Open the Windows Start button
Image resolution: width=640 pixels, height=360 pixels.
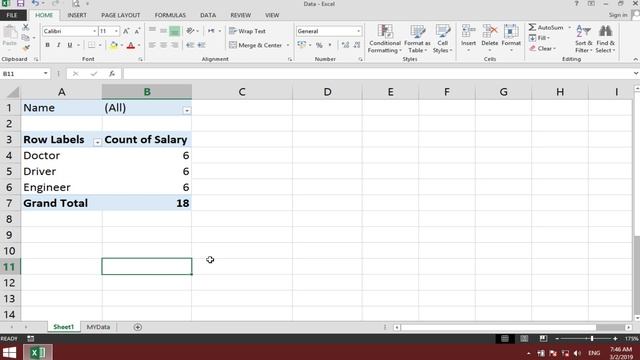tap(10, 352)
